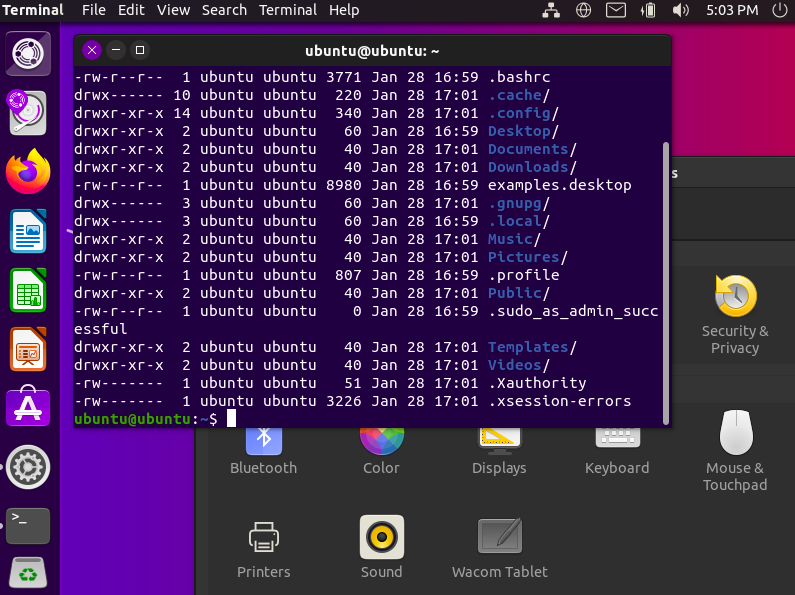Open the battery status indicator
The height and width of the screenshot is (595, 795).
[648, 10]
